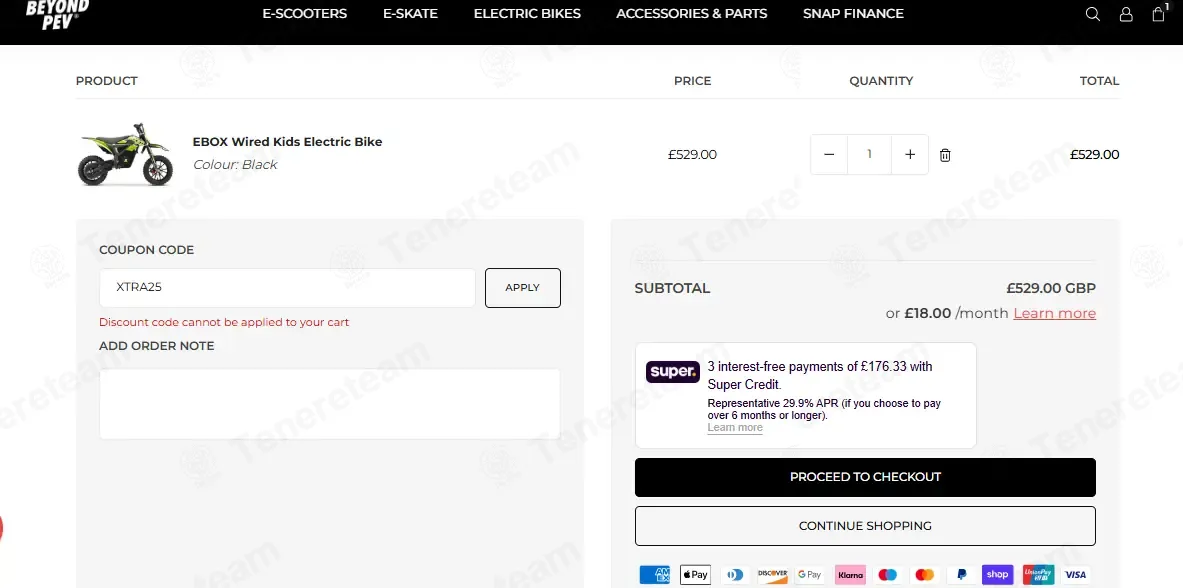
Task: Select the PayPal payment icon
Action: 961,574
